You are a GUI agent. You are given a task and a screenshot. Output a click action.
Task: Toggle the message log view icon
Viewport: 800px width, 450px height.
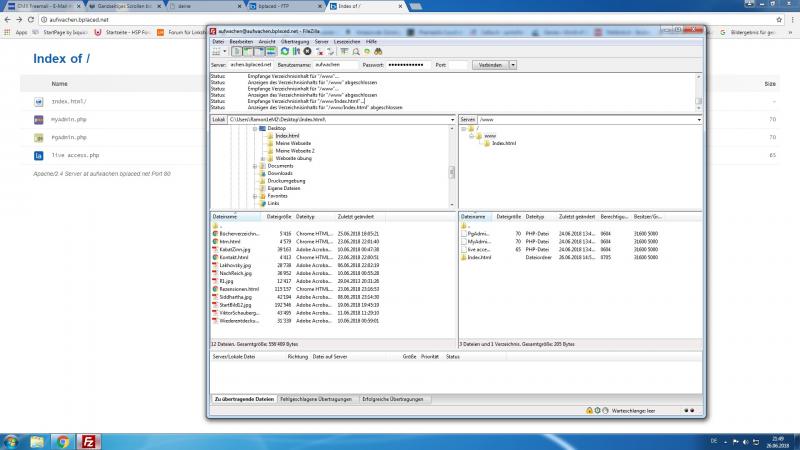pyautogui.click(x=236, y=50)
